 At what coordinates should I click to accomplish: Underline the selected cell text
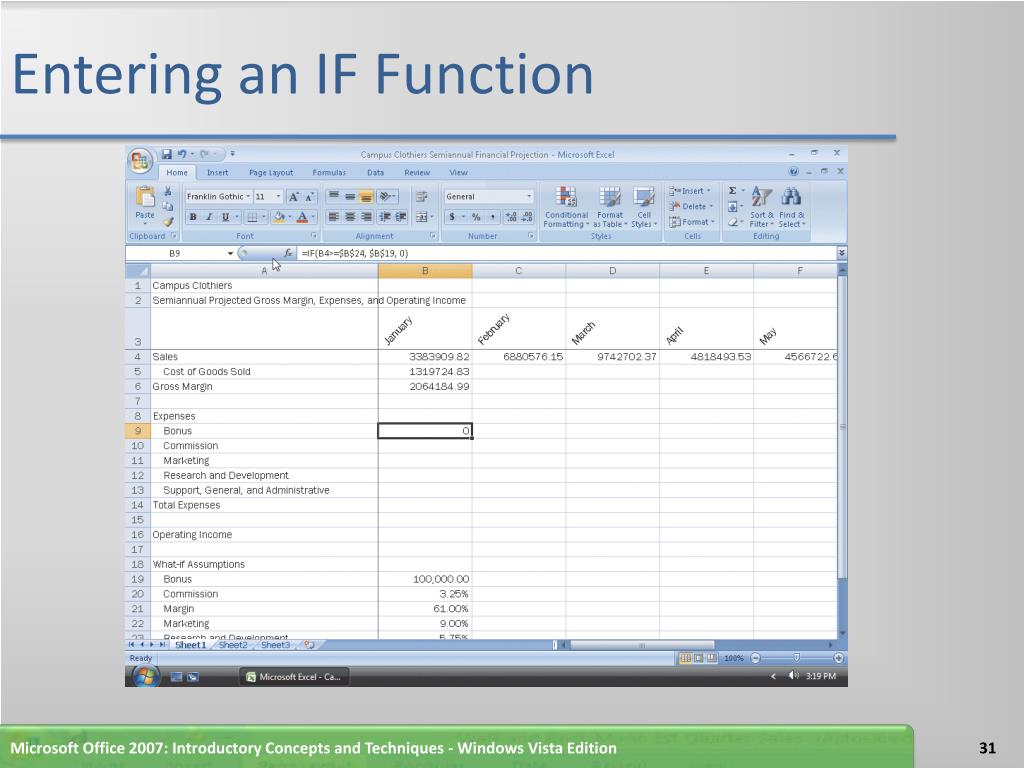click(225, 217)
